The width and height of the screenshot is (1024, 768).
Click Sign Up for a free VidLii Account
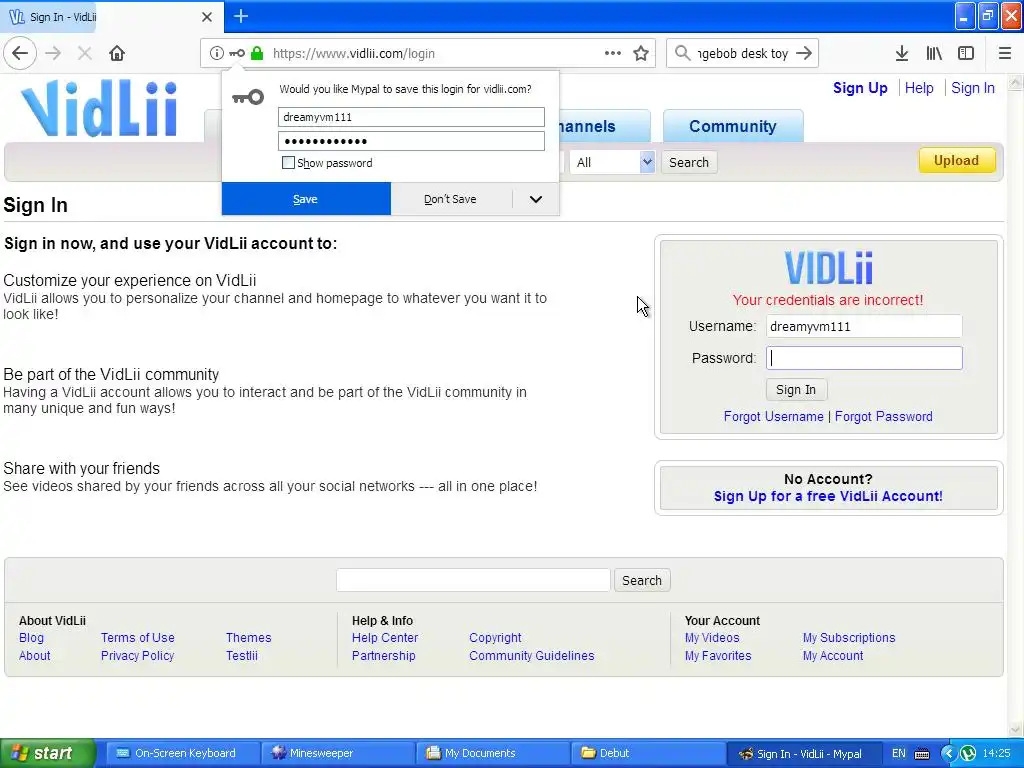[828, 496]
